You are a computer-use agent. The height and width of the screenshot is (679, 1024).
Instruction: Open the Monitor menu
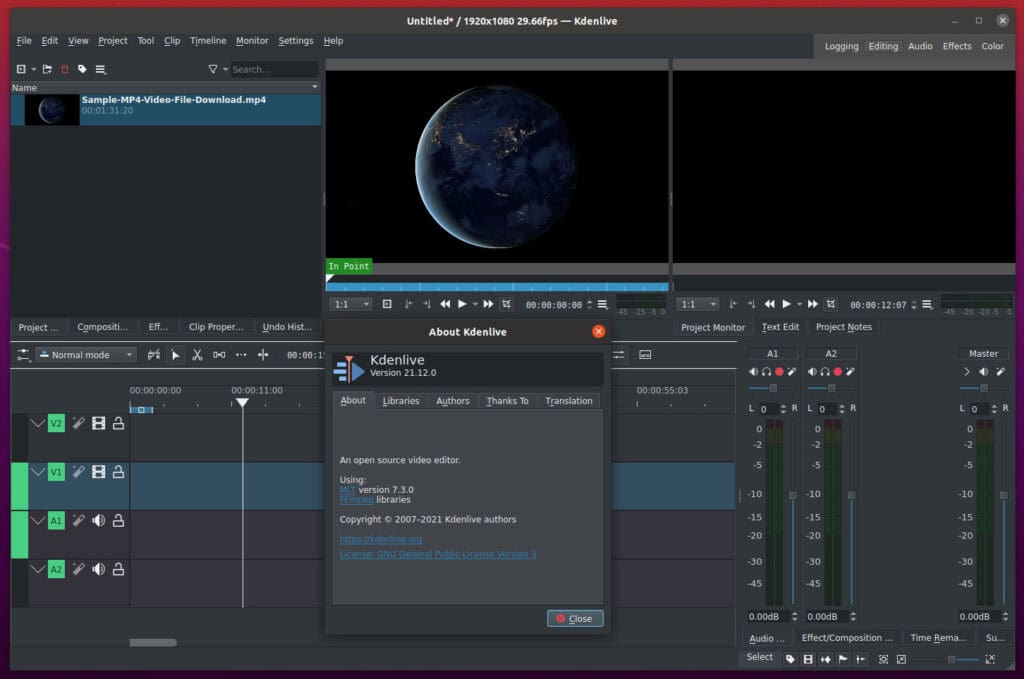pos(252,40)
